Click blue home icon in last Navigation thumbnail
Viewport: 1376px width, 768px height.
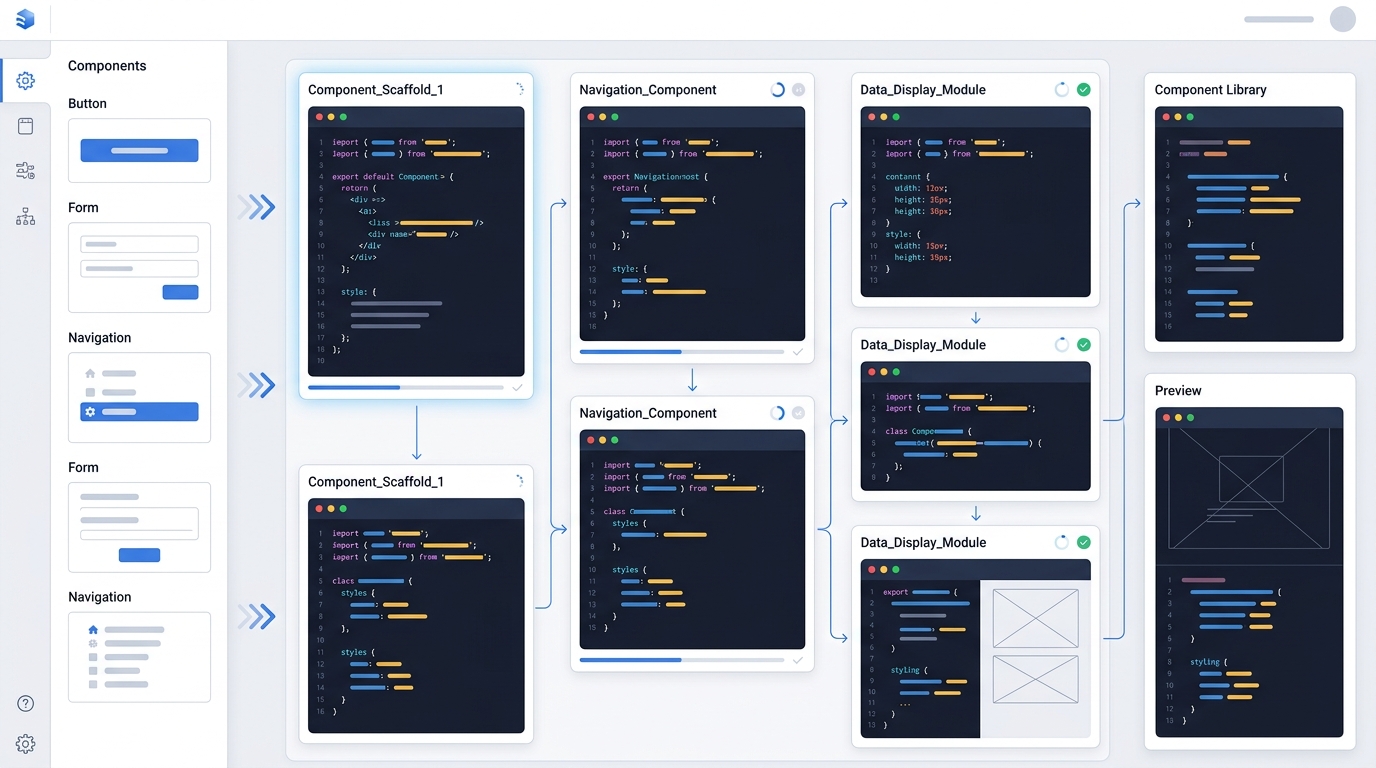(93, 630)
